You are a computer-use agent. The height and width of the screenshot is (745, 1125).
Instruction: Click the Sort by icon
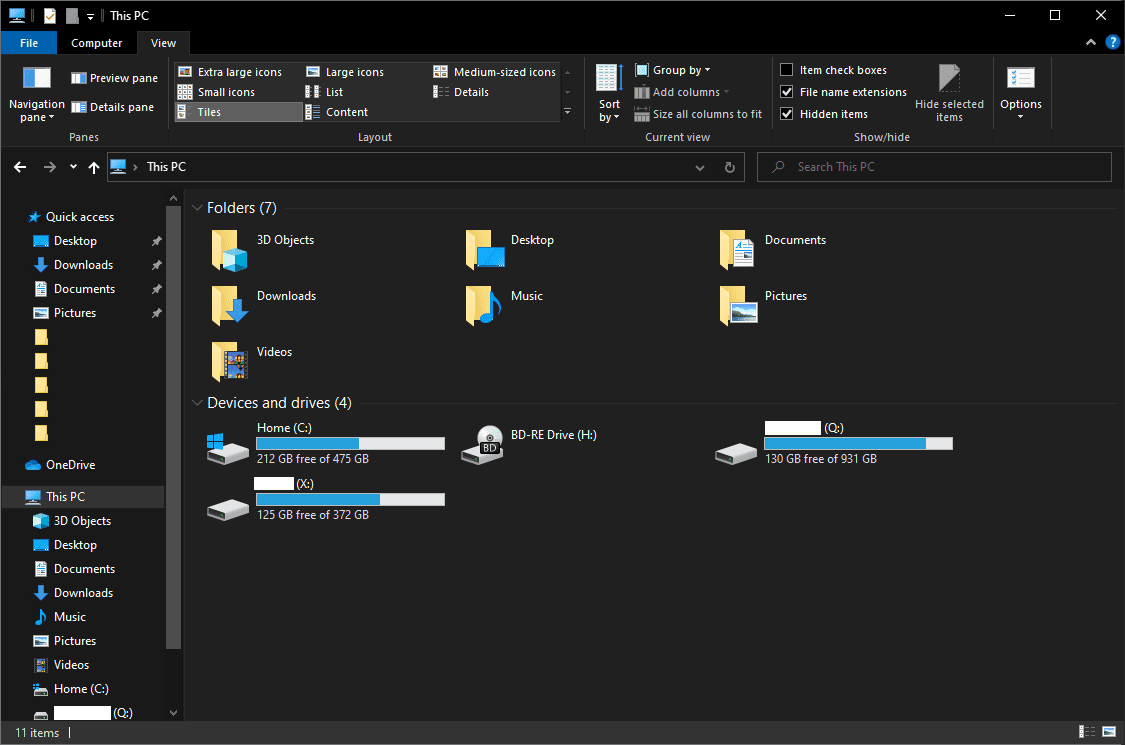(x=609, y=78)
